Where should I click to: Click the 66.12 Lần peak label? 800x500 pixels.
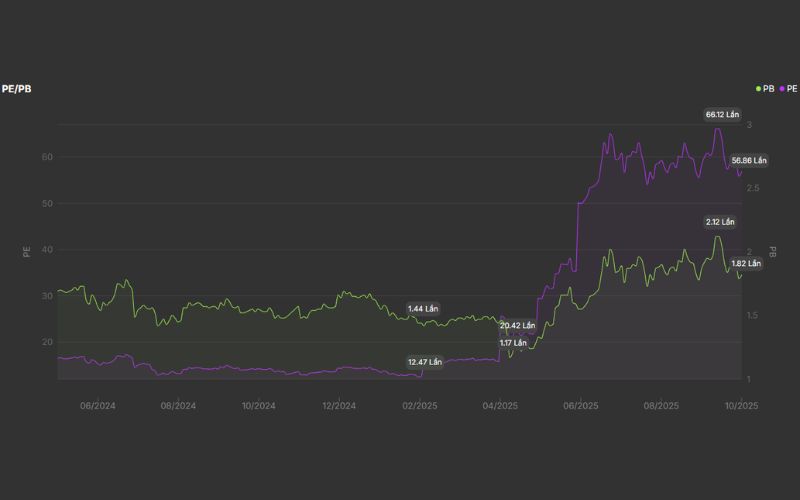click(721, 115)
